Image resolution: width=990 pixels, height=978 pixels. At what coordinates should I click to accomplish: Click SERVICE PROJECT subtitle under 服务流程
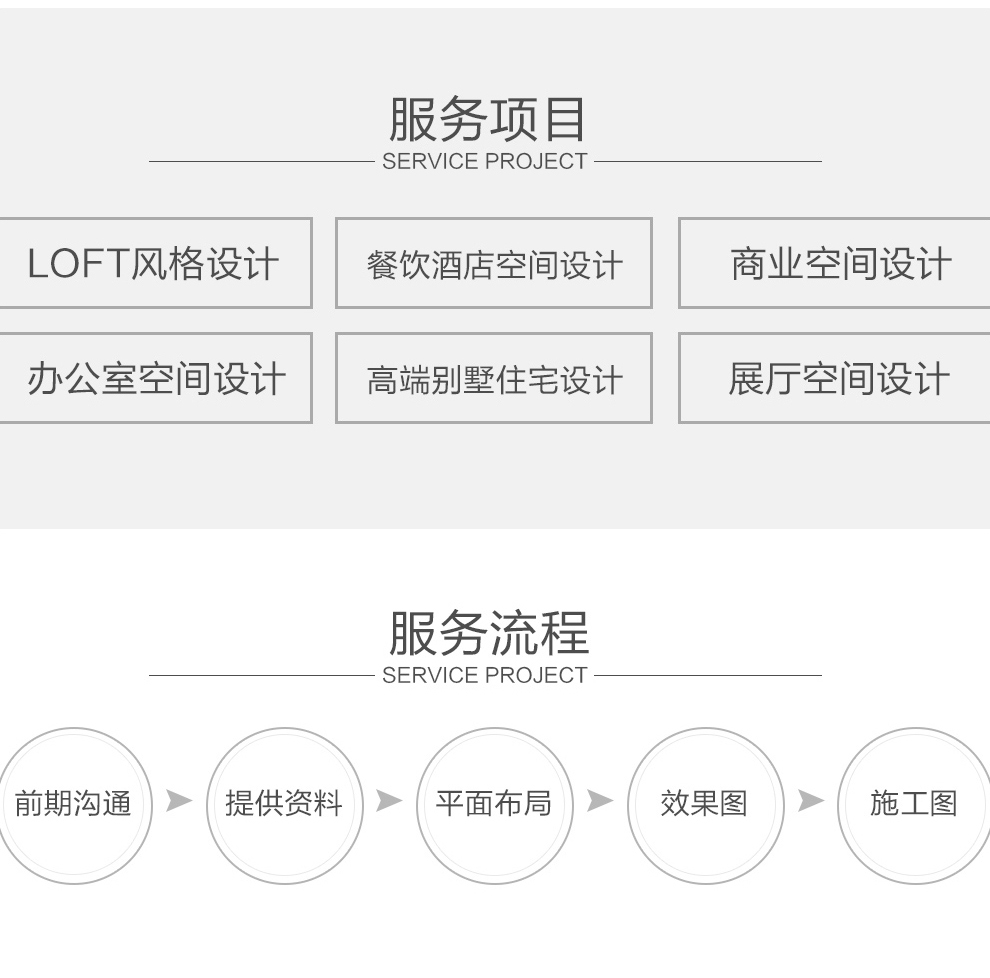coord(485,676)
